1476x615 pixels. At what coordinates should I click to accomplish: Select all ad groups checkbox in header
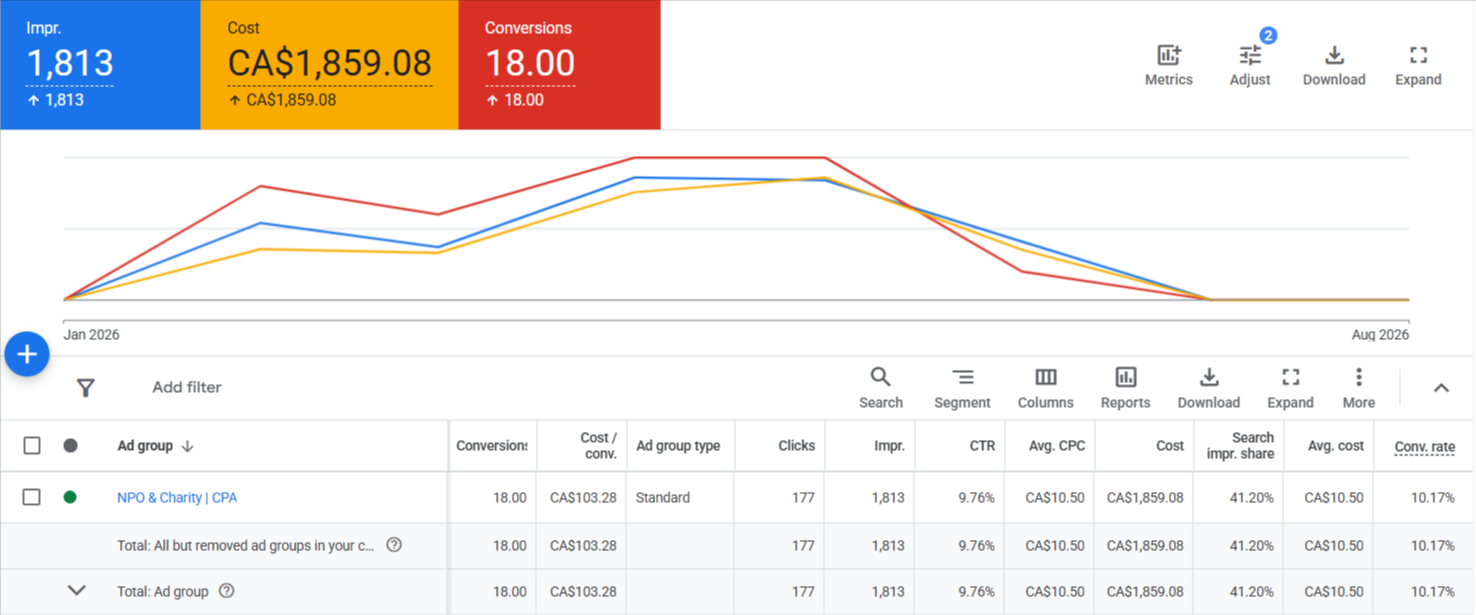pyautogui.click(x=32, y=446)
